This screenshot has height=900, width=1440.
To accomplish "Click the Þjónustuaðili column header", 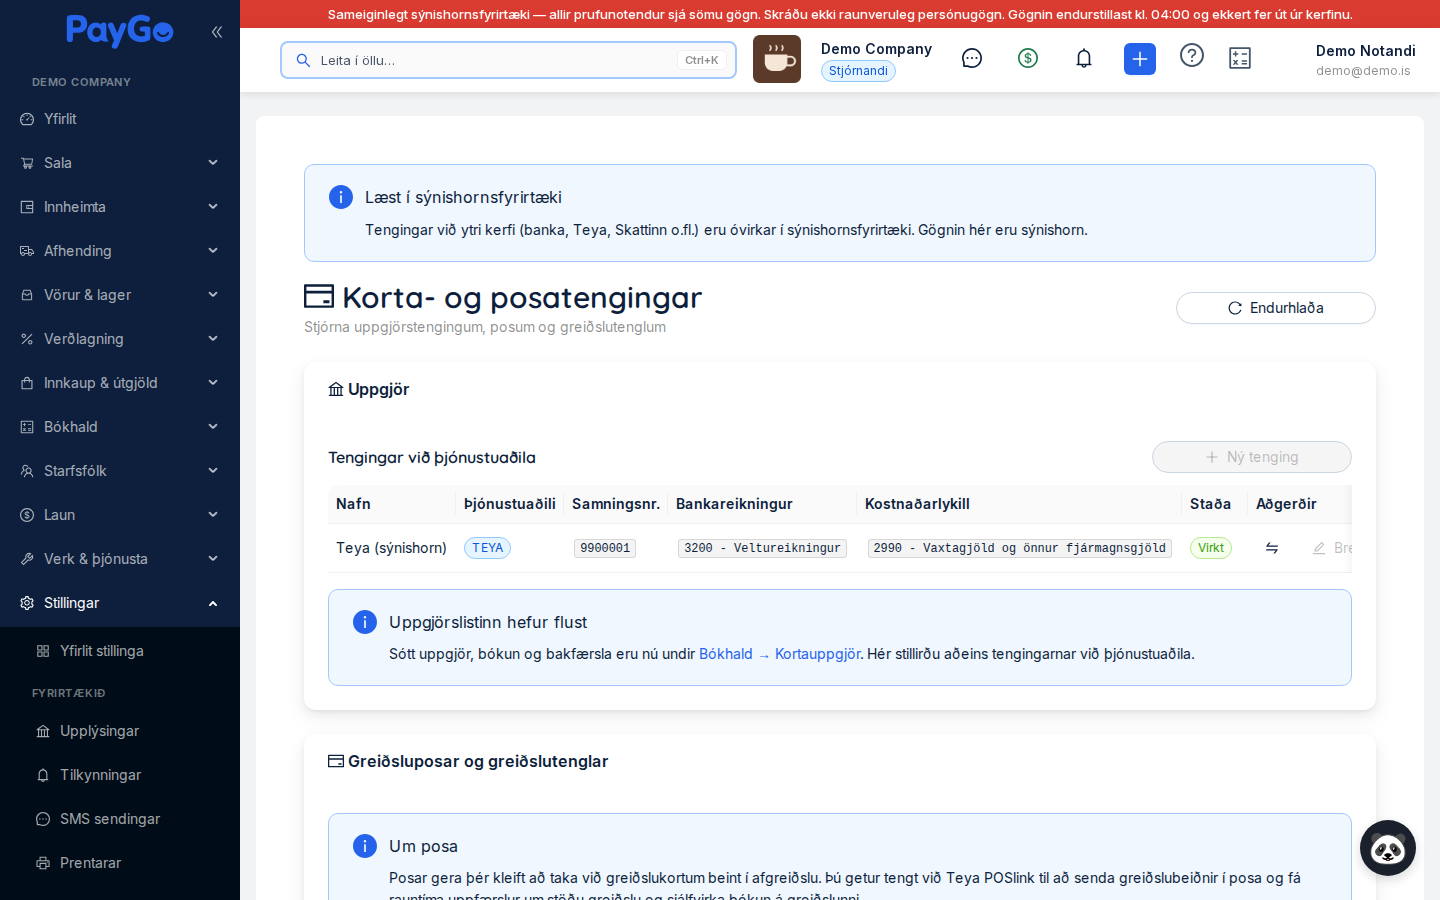I will pyautogui.click(x=510, y=504).
